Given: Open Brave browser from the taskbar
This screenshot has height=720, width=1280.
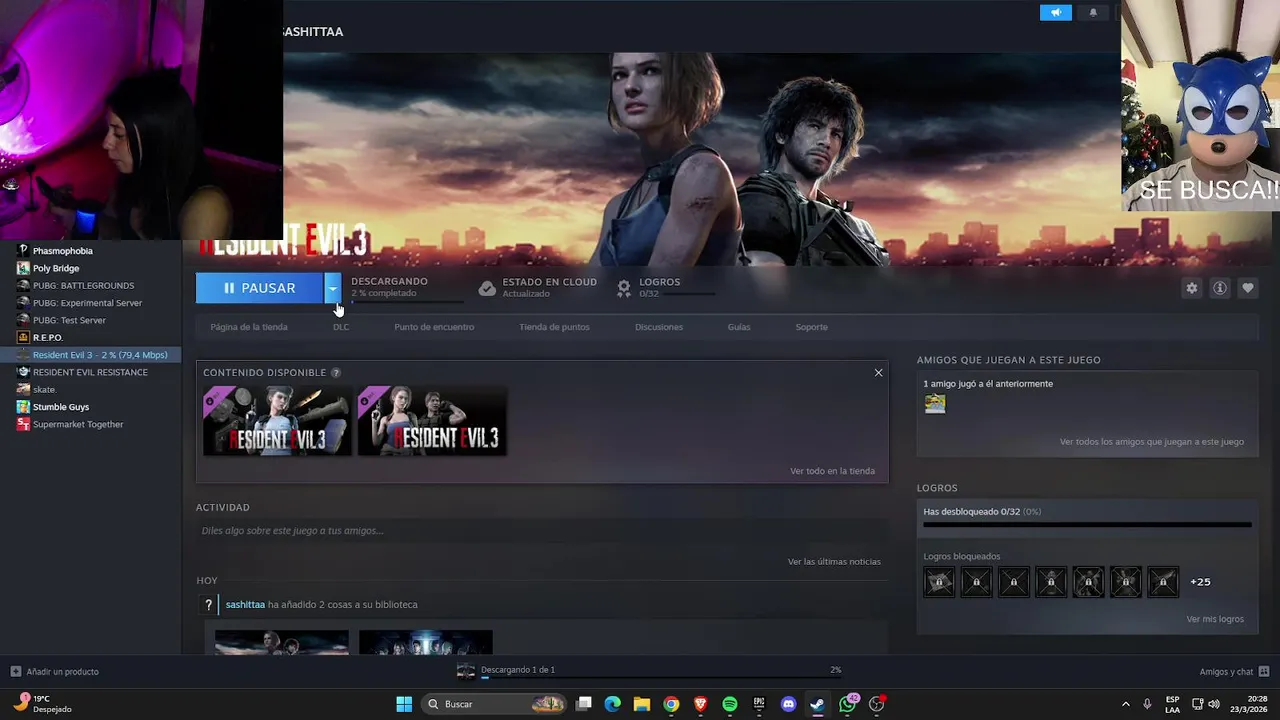Looking at the screenshot, I should (700, 704).
